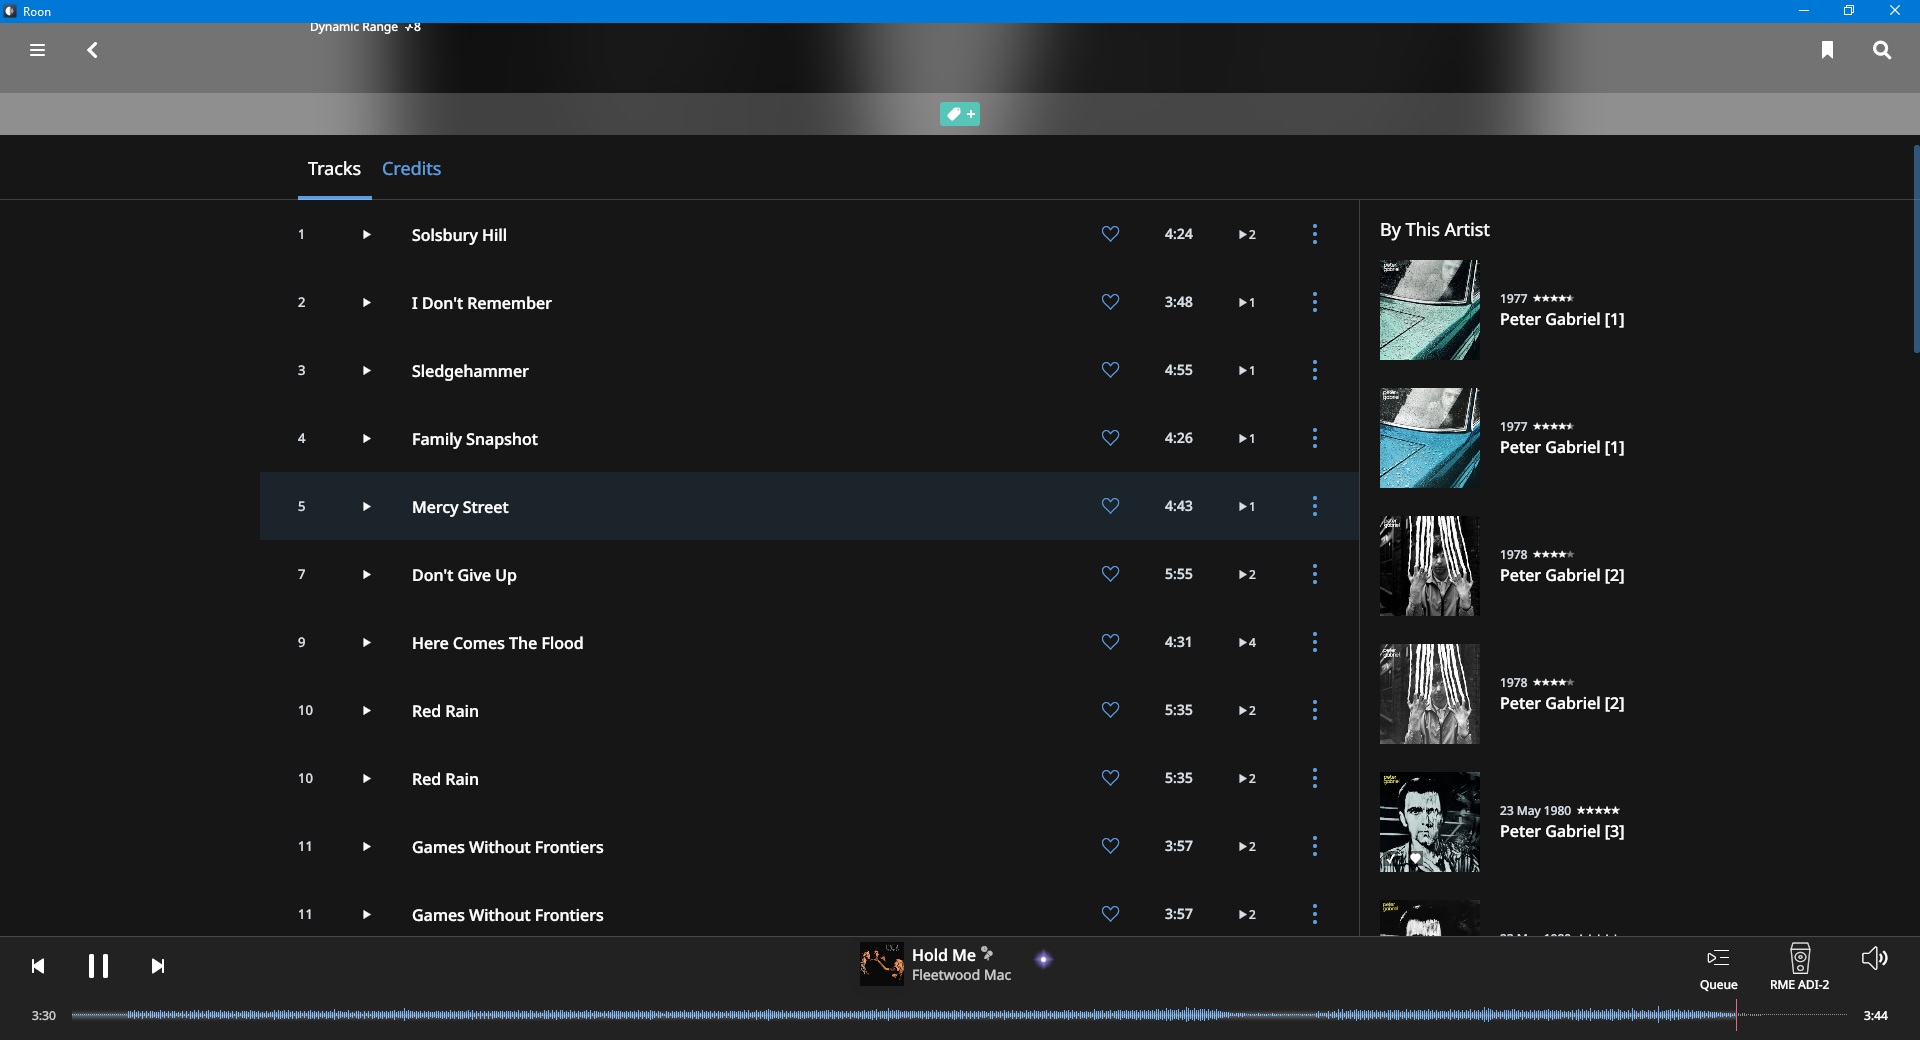Select the second Games Without Frontiers title

coord(507,915)
